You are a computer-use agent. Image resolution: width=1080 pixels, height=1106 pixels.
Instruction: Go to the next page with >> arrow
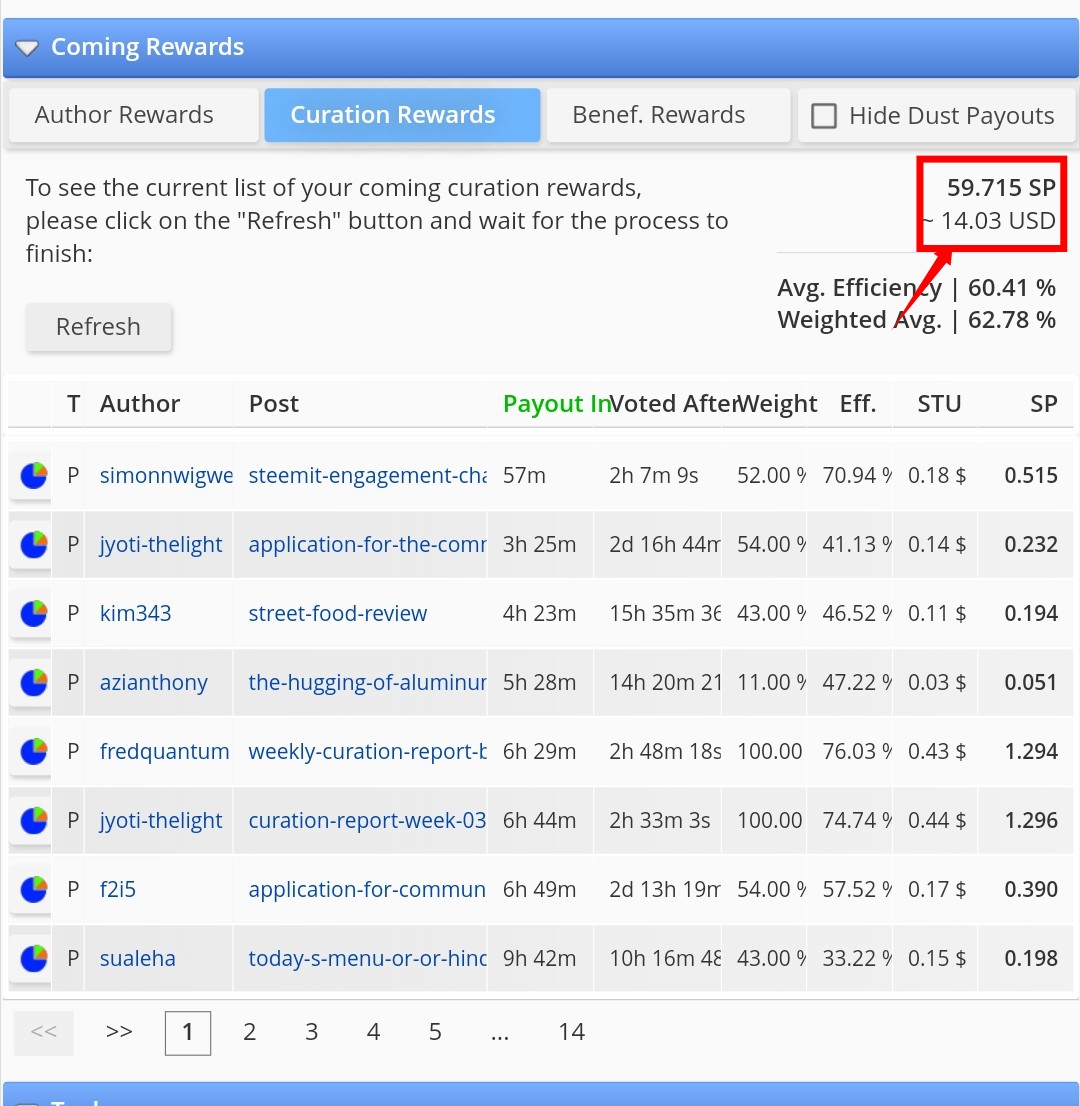click(119, 1032)
